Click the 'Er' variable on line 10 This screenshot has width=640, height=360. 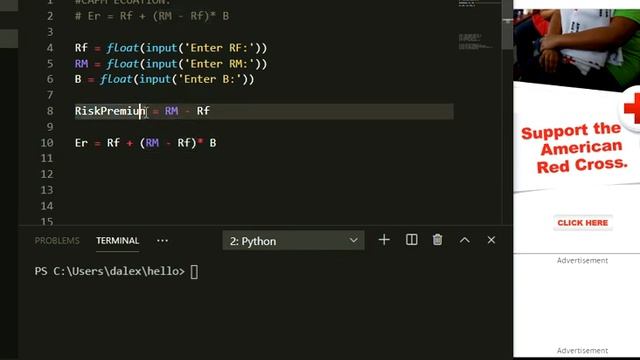(x=81, y=143)
